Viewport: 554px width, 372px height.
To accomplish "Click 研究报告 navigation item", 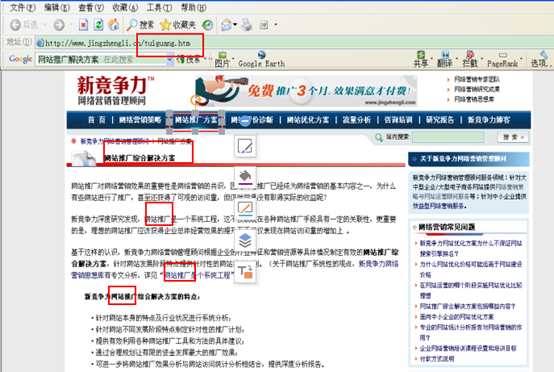I will click(440, 120).
